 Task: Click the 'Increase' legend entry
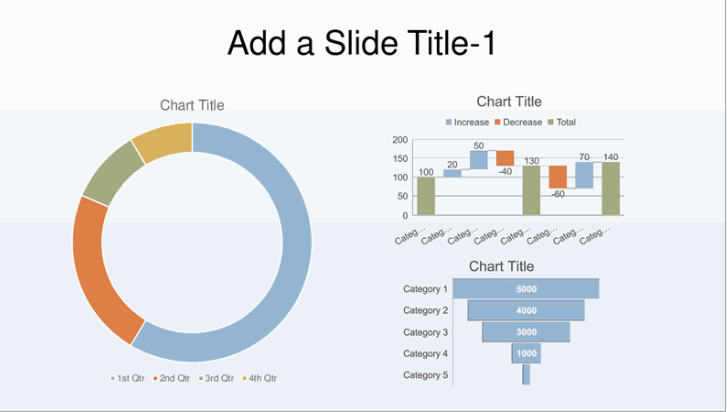pyautogui.click(x=470, y=122)
